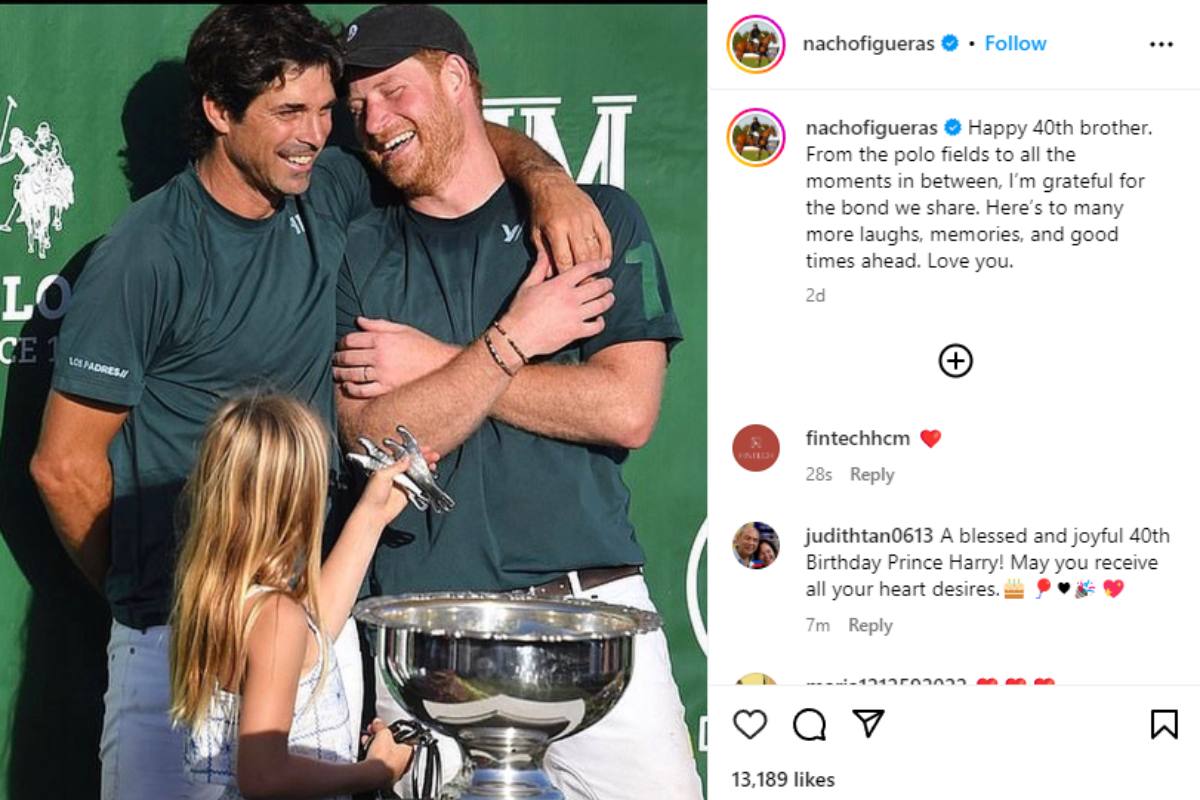Click Follow next to nachofigueras
This screenshot has width=1200, height=800.
1014,42
